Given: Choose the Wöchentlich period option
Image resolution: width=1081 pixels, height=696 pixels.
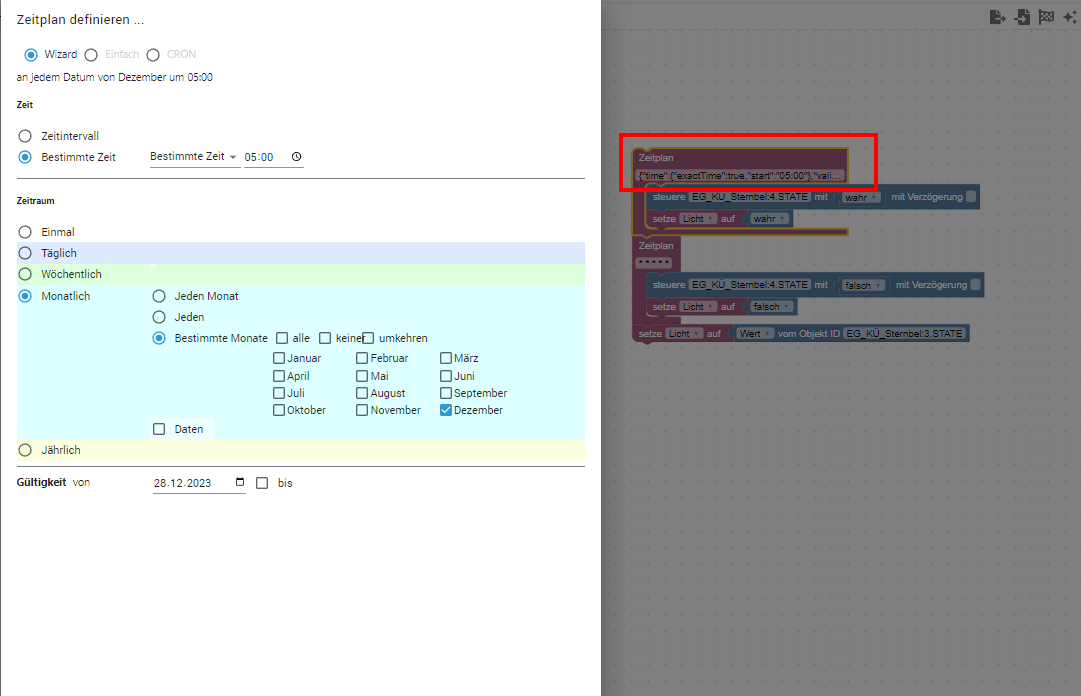Looking at the screenshot, I should click(x=26, y=274).
